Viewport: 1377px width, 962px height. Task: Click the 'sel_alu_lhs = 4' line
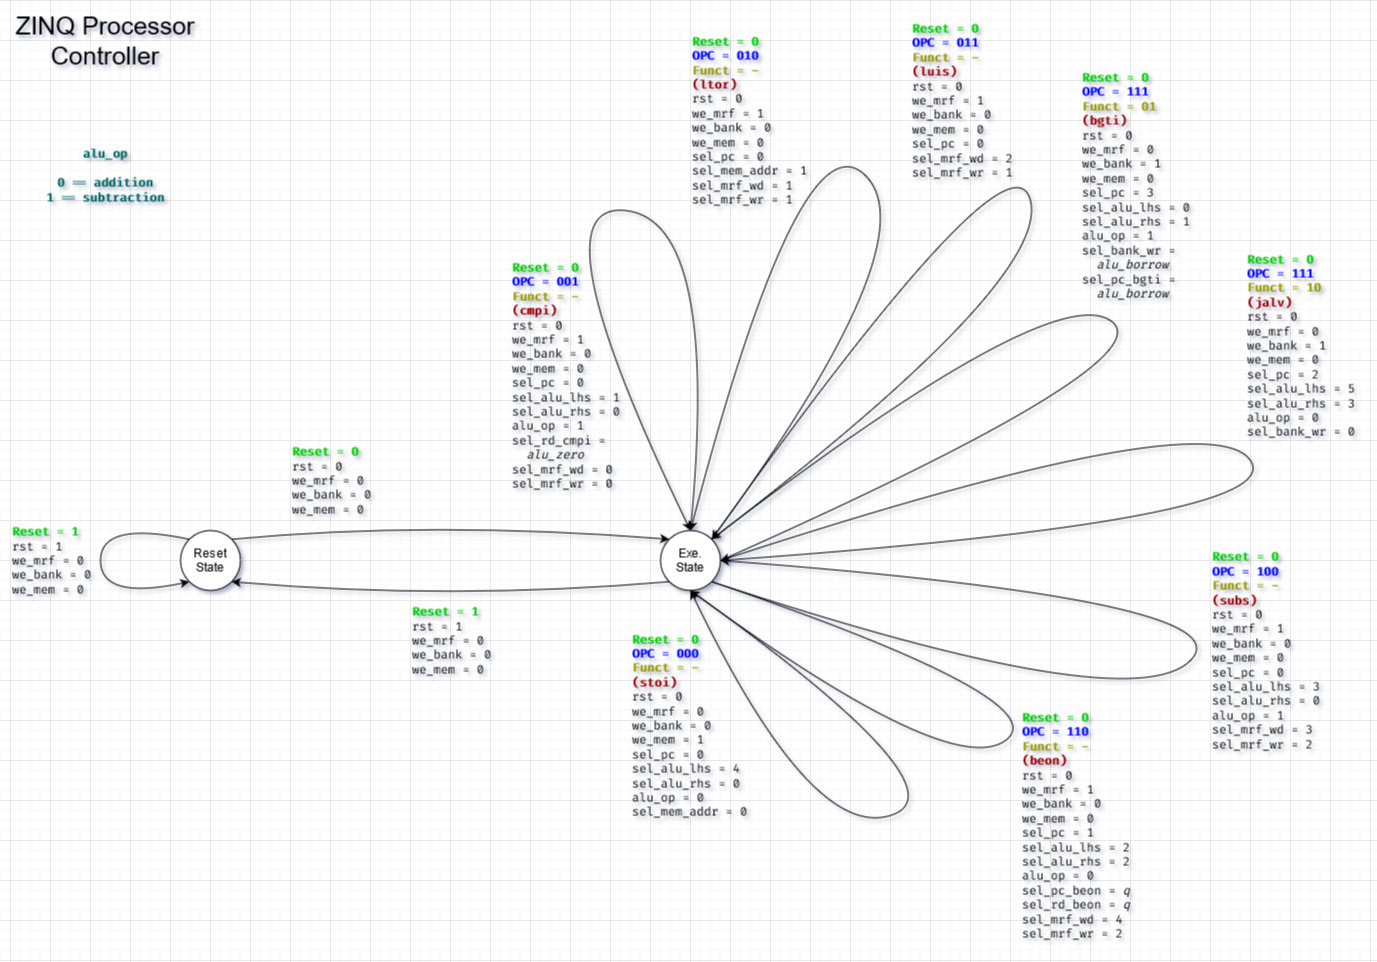[686, 769]
